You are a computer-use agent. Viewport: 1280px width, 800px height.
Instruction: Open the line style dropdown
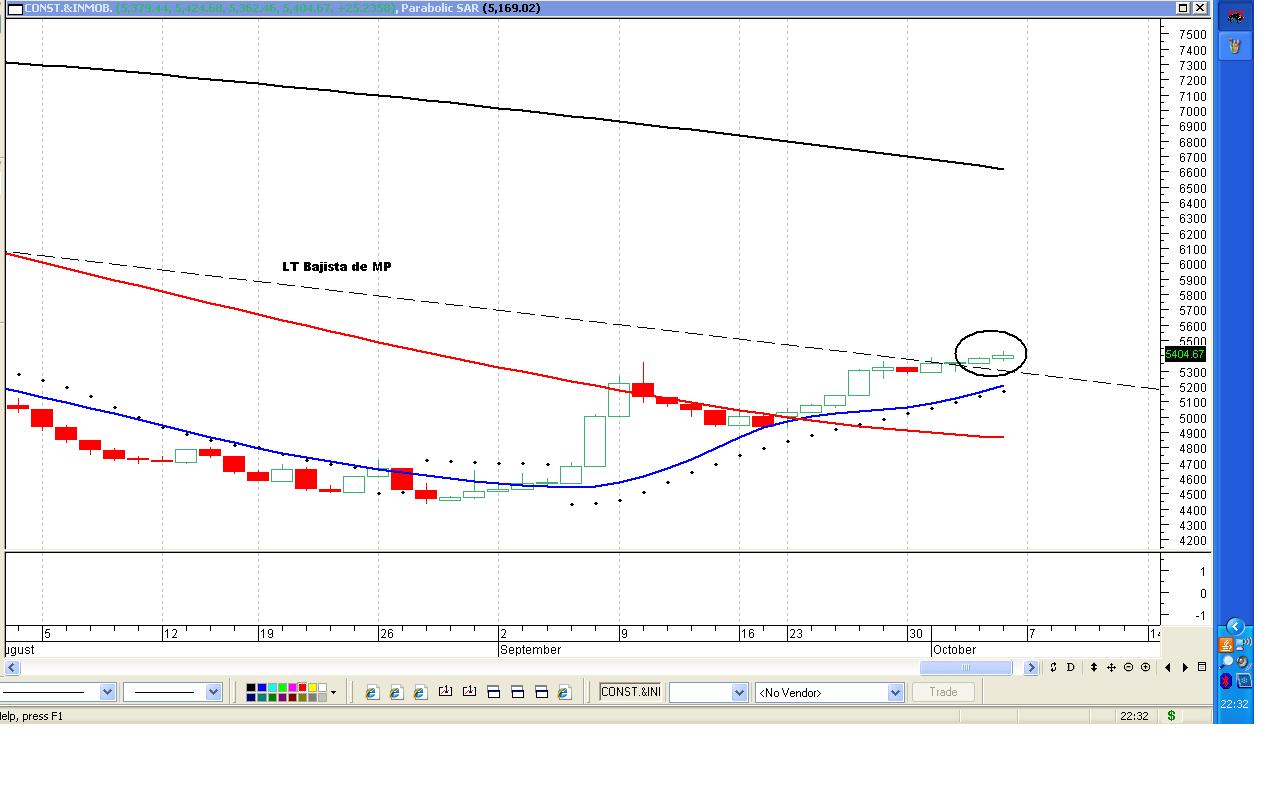pyautogui.click(x=107, y=692)
